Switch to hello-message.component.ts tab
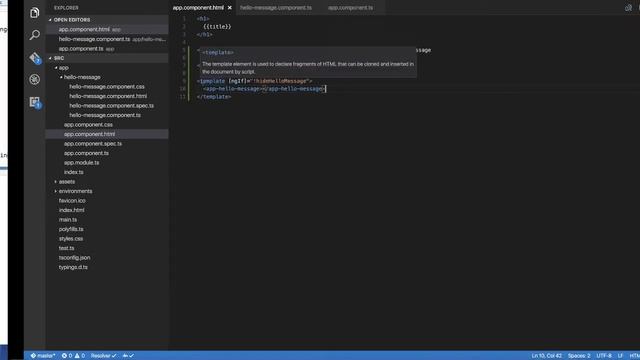640x360 pixels. click(x=276, y=8)
